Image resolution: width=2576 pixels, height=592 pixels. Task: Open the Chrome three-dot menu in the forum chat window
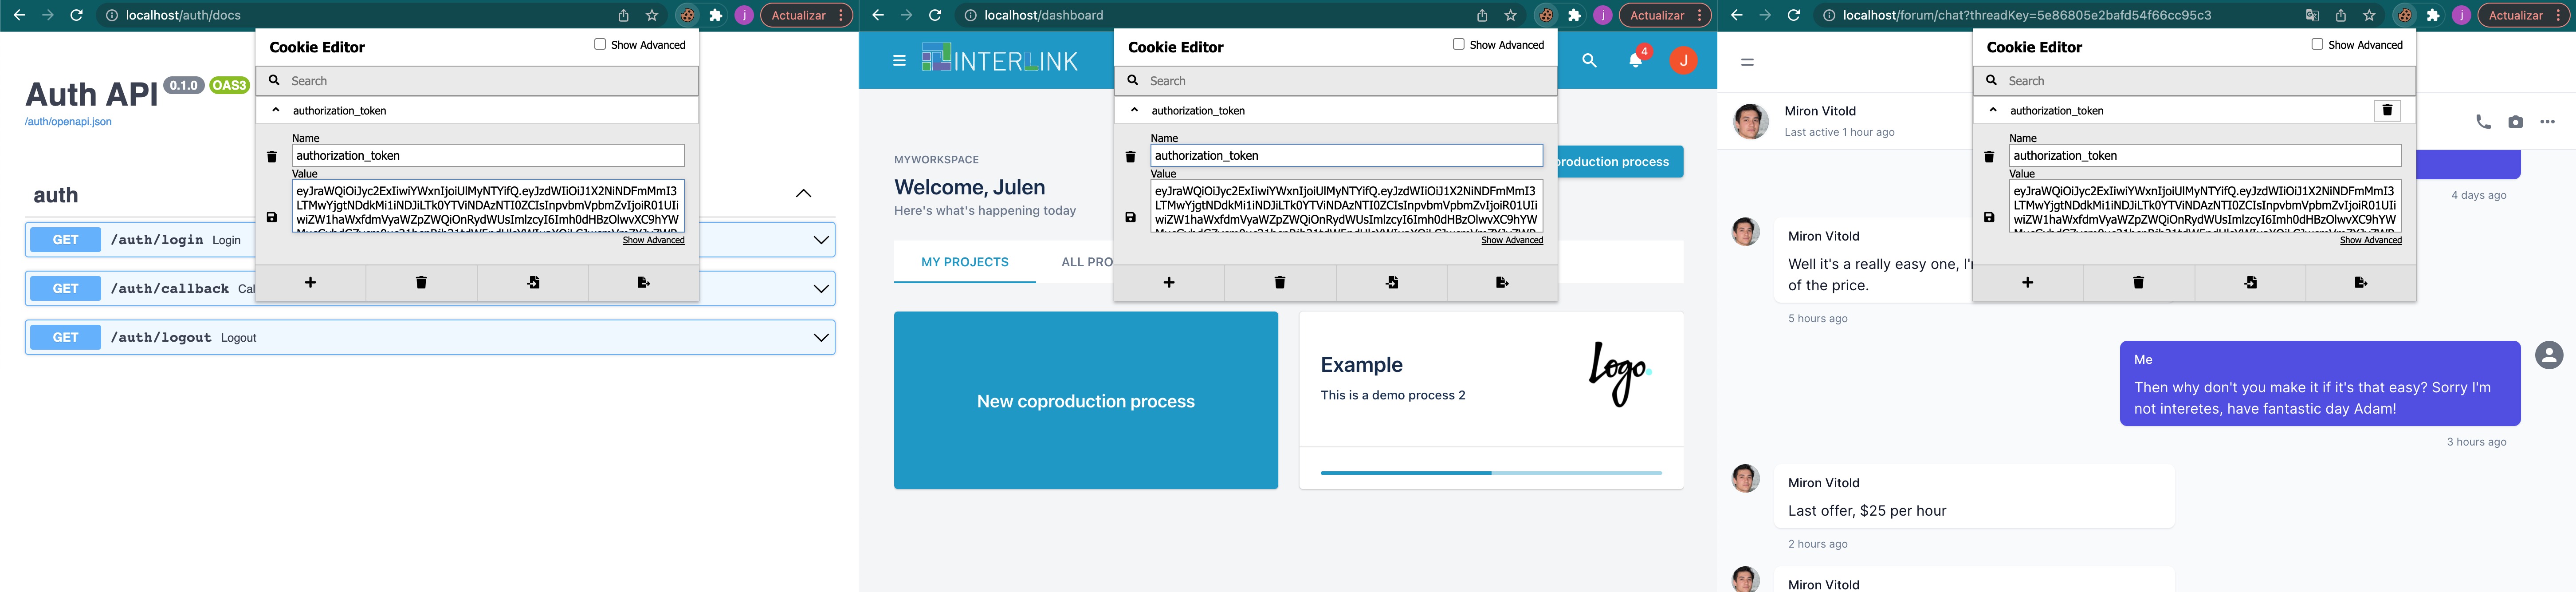(x=2559, y=15)
